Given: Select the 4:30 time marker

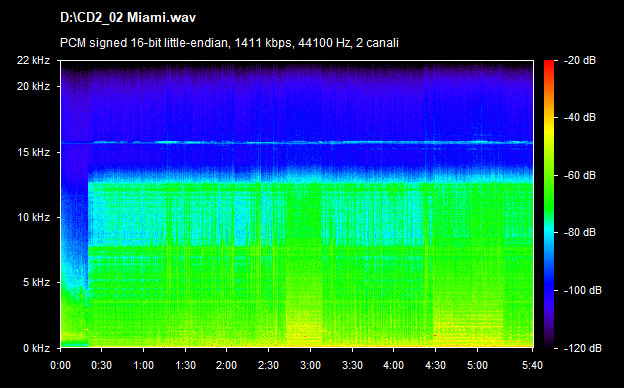Looking at the screenshot, I should tap(435, 365).
